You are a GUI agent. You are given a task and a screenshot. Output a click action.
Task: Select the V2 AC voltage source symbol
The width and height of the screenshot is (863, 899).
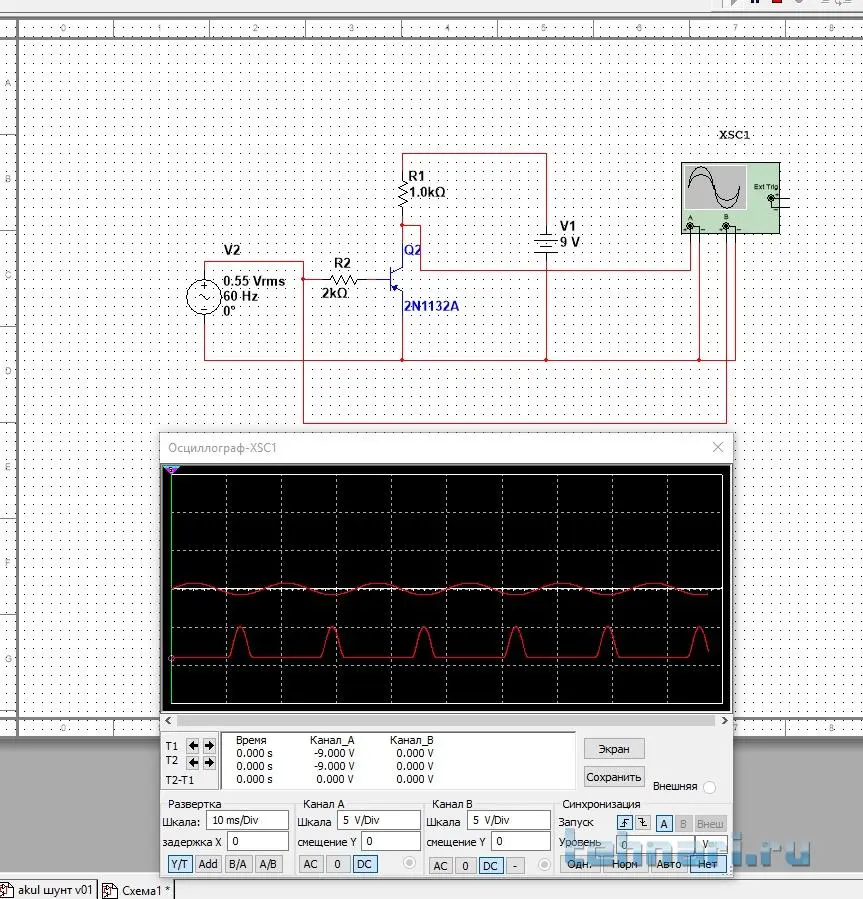[204, 297]
